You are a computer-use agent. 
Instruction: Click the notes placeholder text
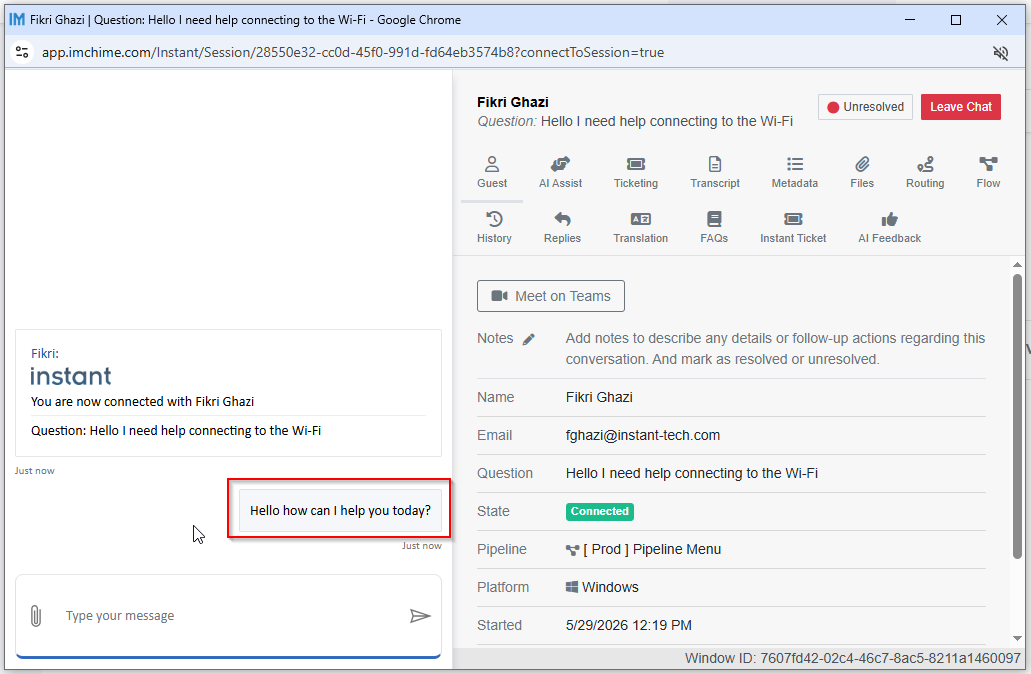(x=775, y=349)
